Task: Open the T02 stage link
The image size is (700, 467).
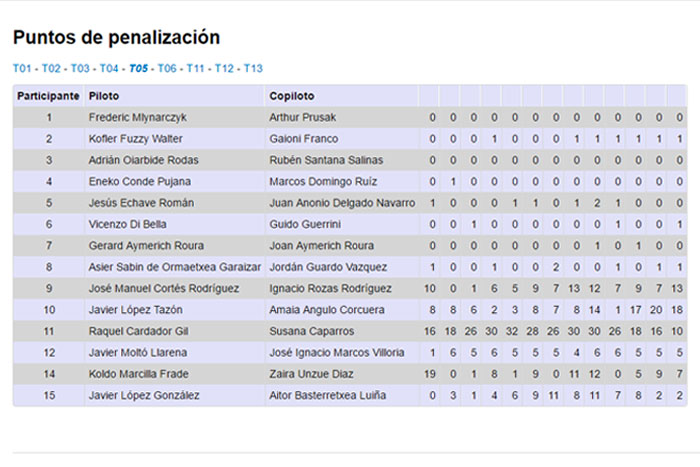Action: click(x=51, y=69)
